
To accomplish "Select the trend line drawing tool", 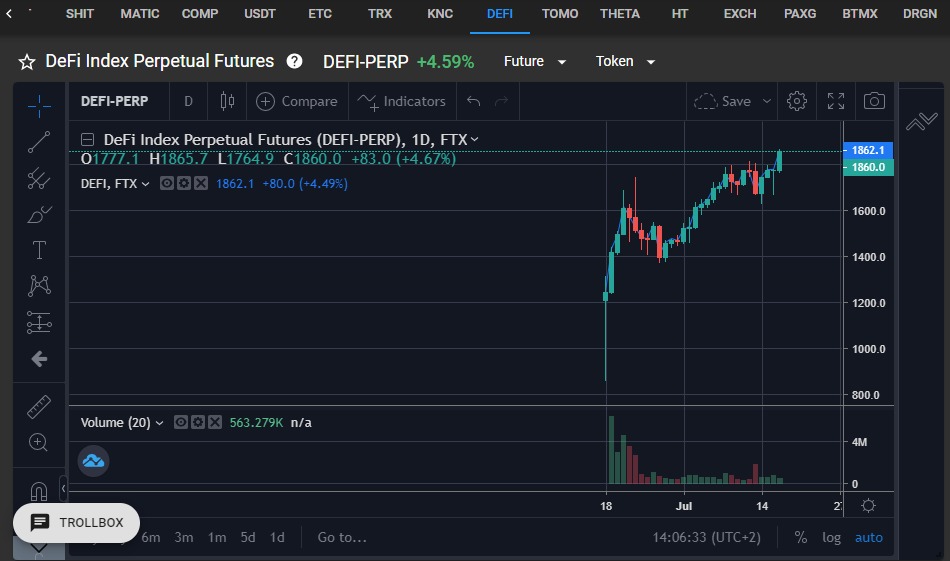I will tap(39, 142).
